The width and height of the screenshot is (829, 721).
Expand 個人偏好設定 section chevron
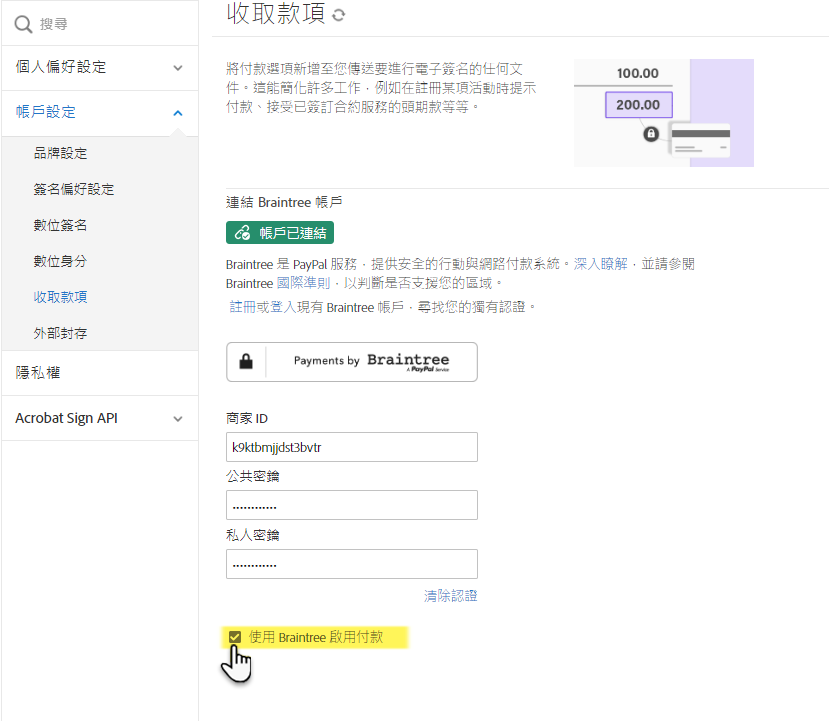pyautogui.click(x=178, y=68)
